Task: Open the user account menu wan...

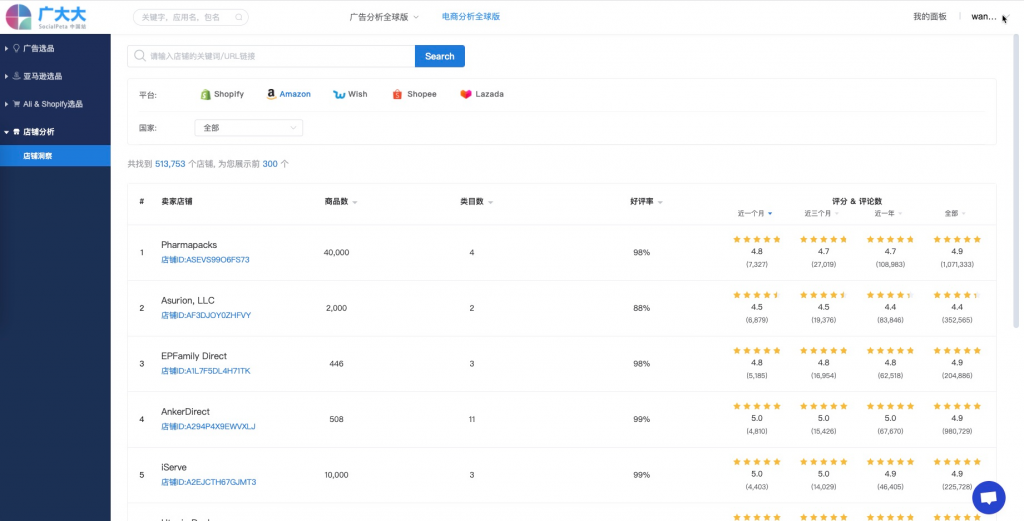Action: [990, 17]
